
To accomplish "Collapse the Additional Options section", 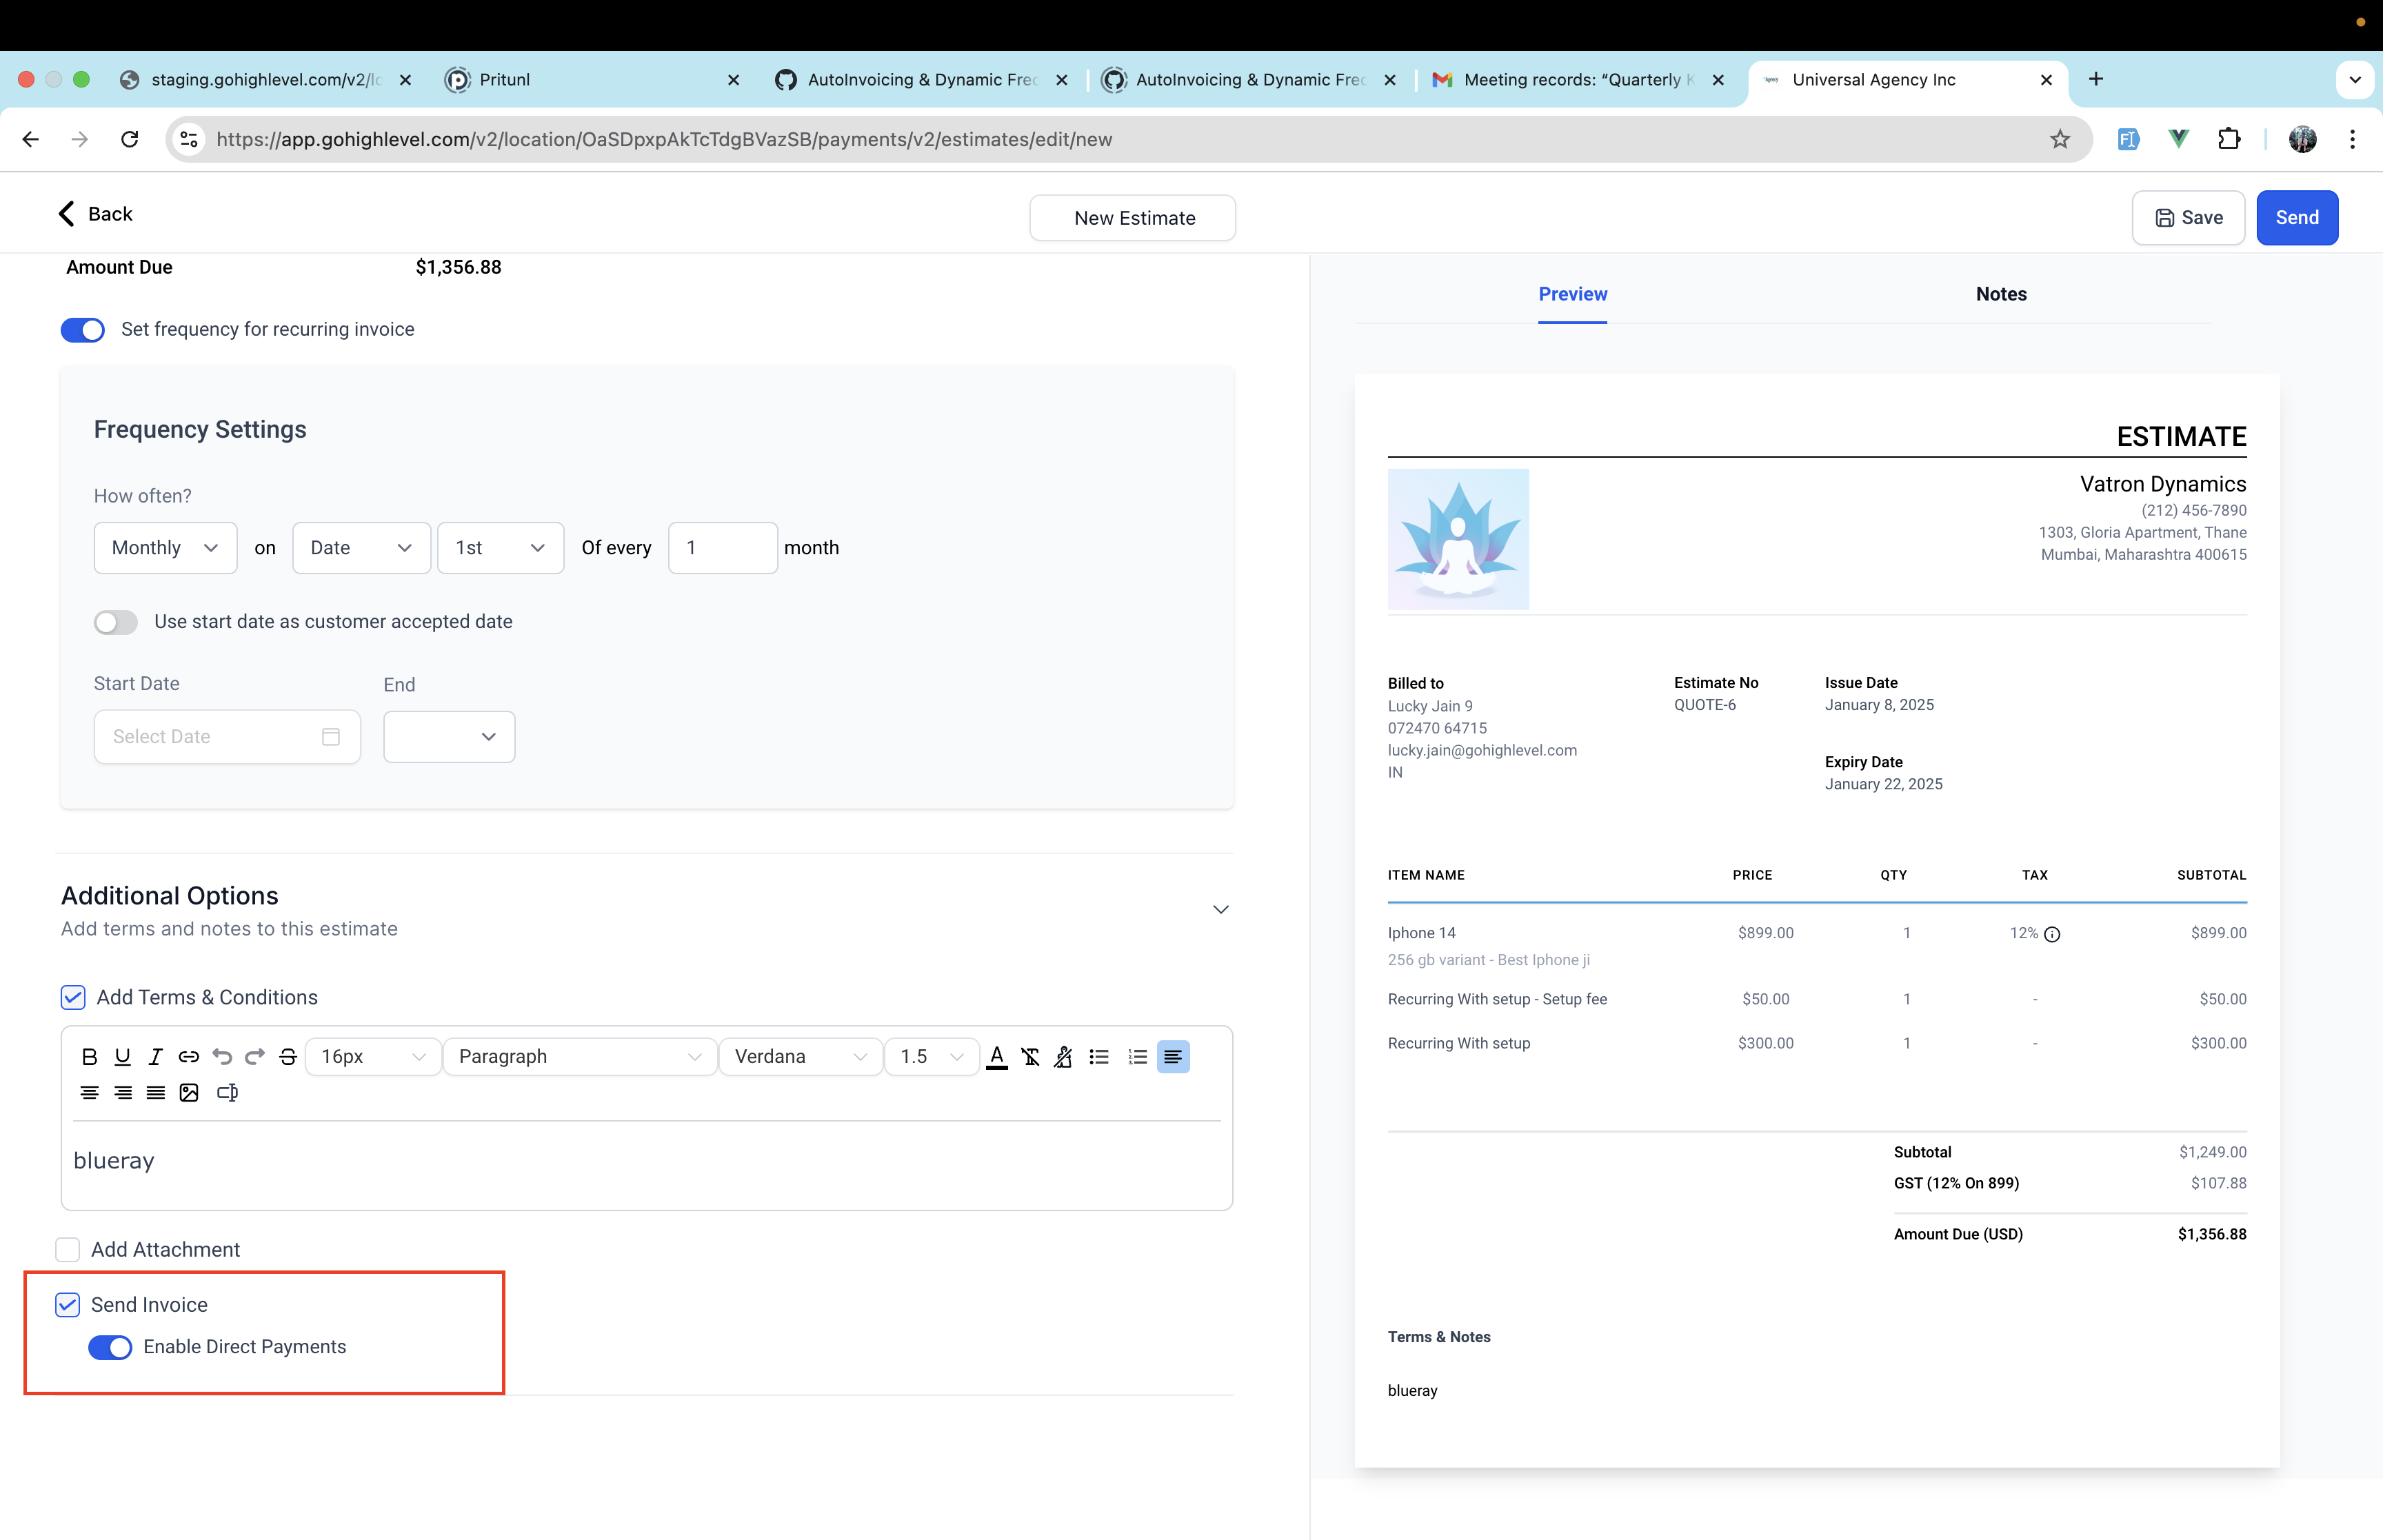I will (1220, 909).
